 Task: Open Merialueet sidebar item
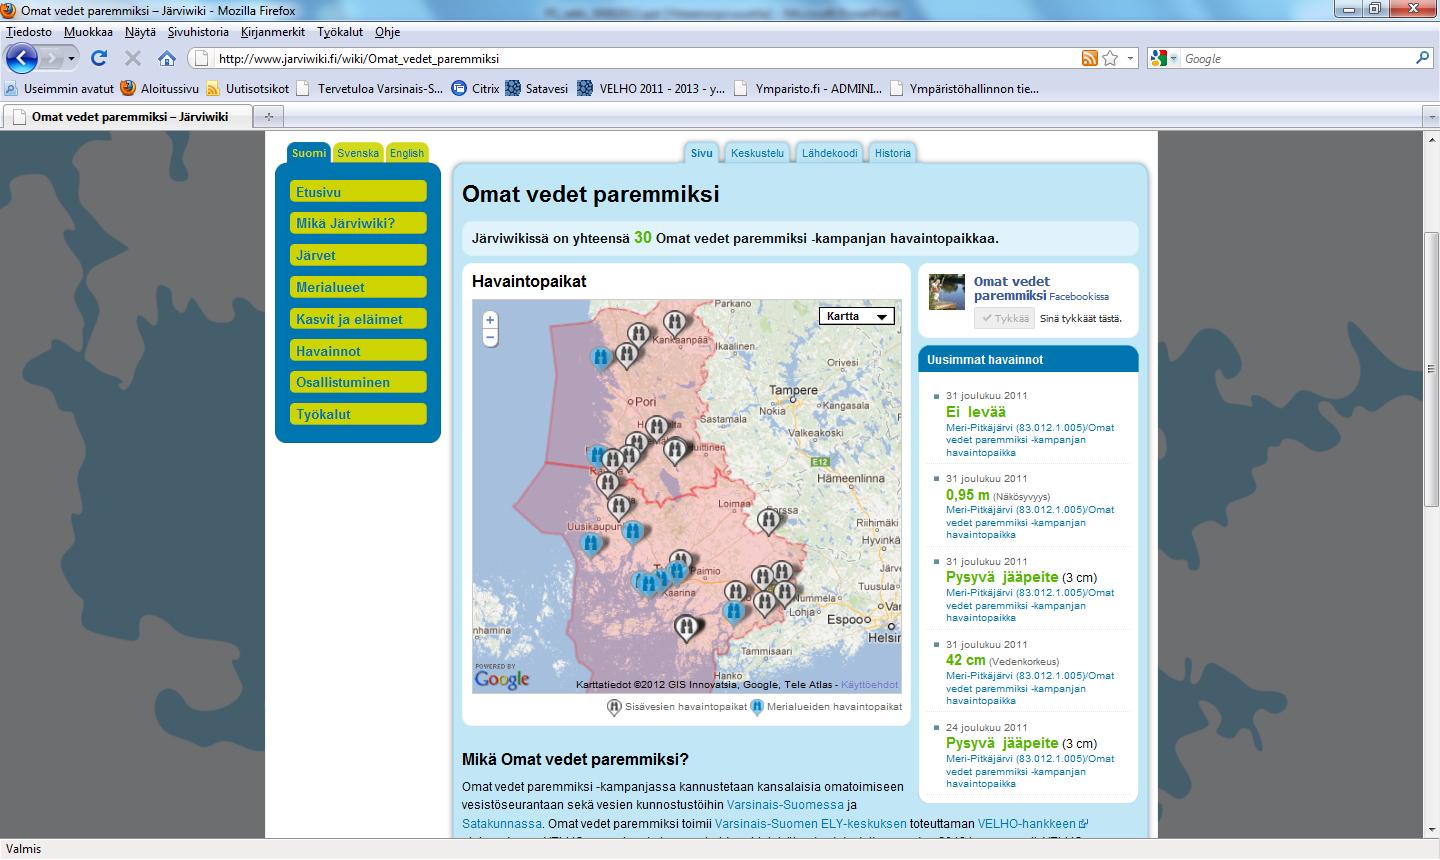[x=359, y=287]
